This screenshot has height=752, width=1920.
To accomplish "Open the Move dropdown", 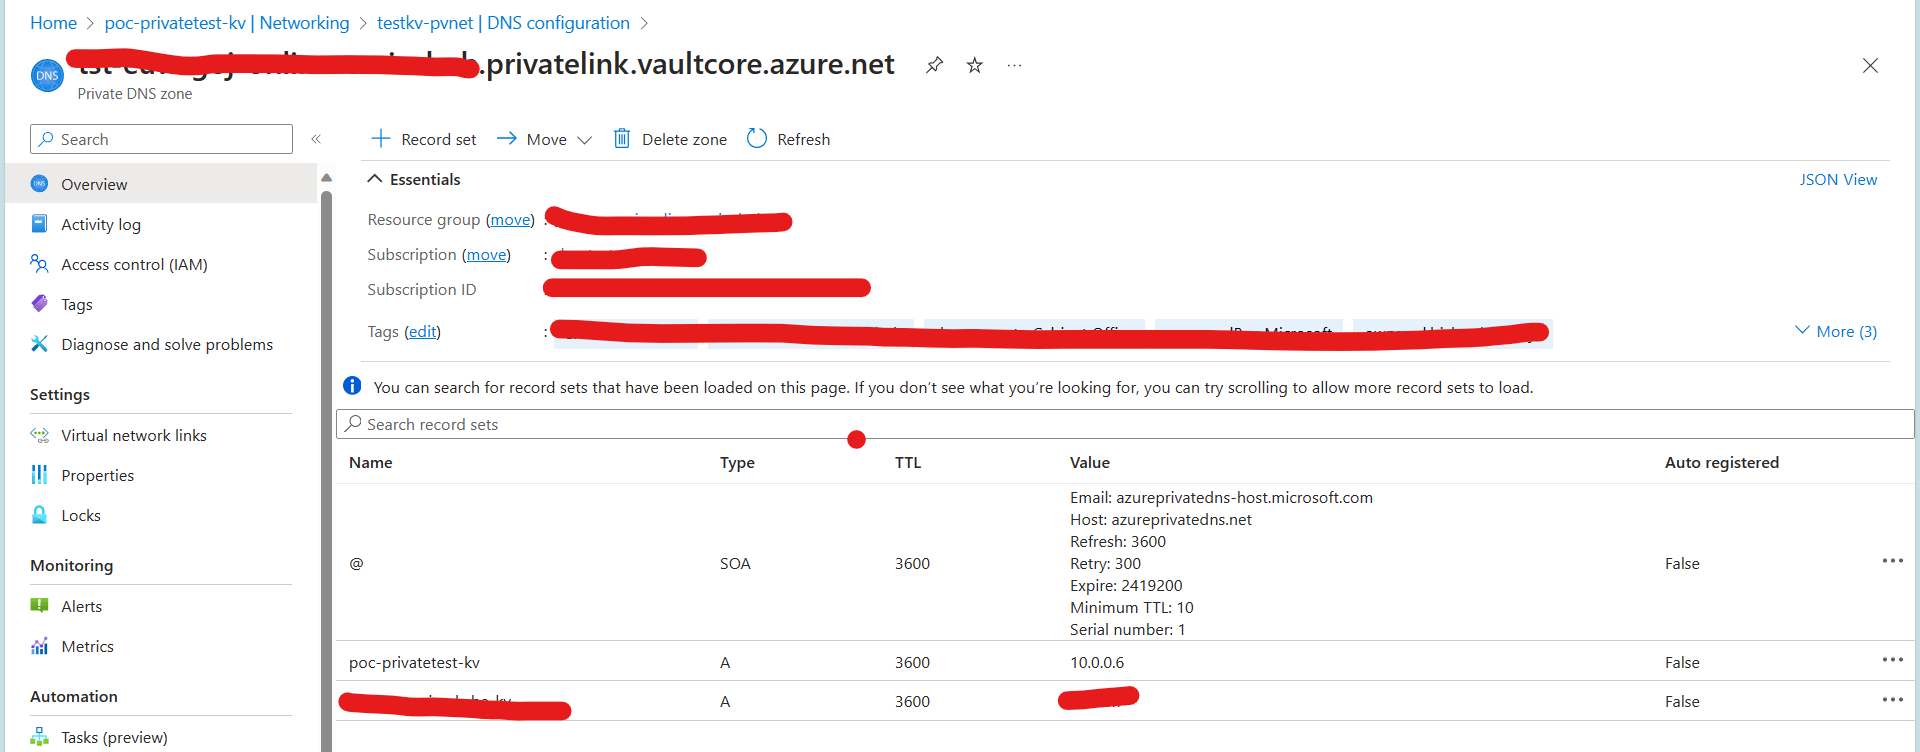I will 544,139.
